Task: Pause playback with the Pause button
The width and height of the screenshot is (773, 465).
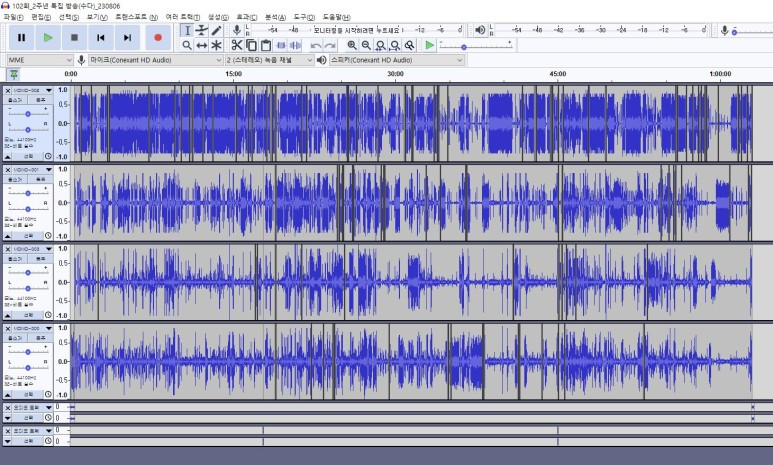Action: click(21, 37)
